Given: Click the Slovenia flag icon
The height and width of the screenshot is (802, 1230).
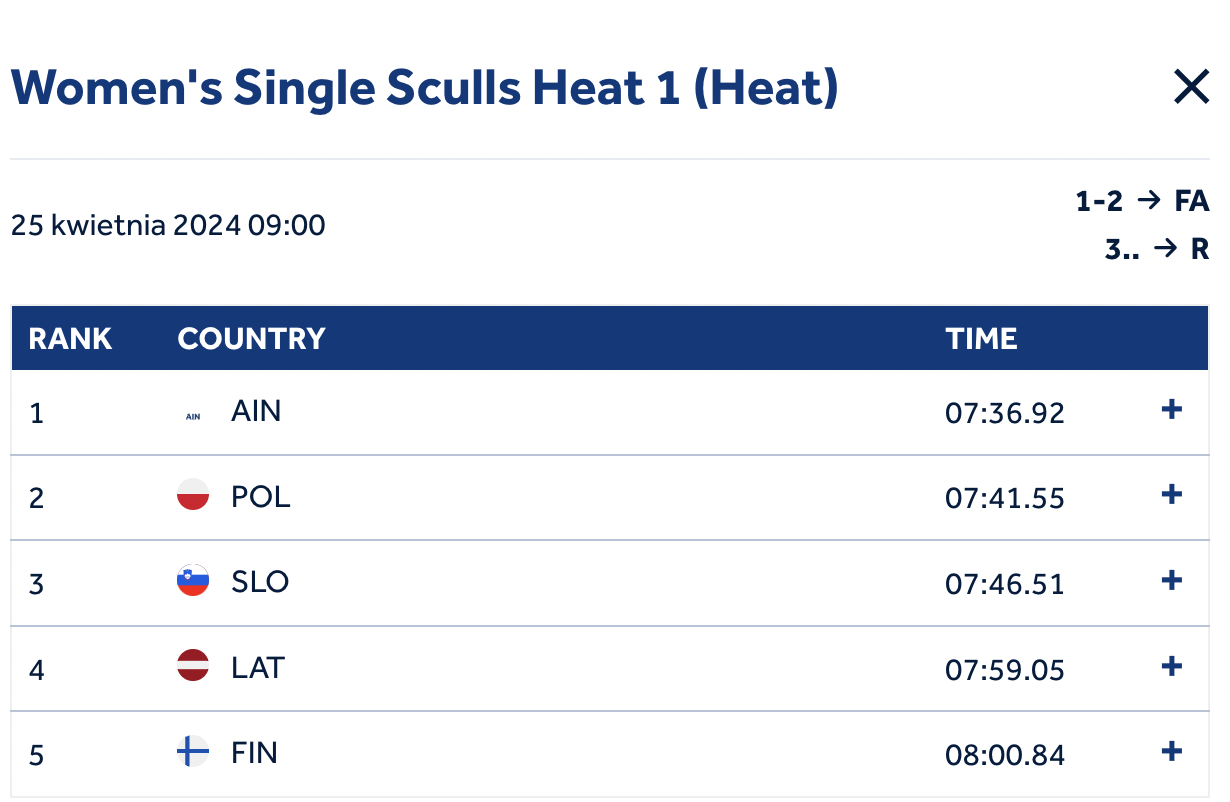Looking at the screenshot, I should click(193, 581).
